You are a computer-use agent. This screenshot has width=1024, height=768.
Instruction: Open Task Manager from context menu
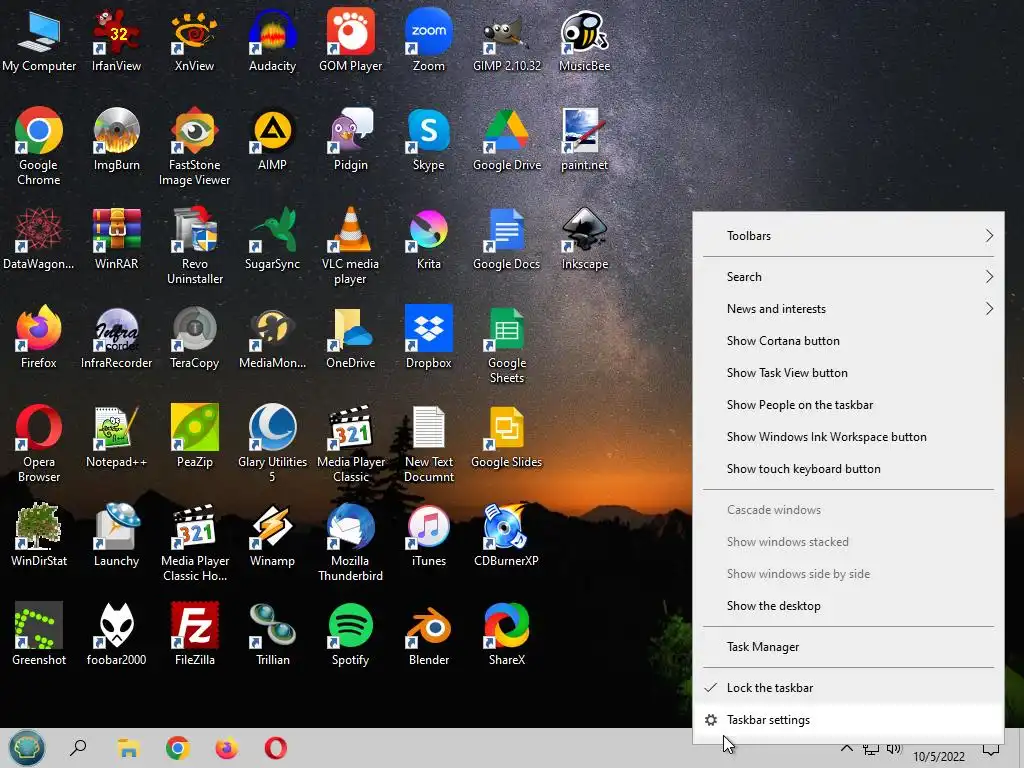[848, 647]
